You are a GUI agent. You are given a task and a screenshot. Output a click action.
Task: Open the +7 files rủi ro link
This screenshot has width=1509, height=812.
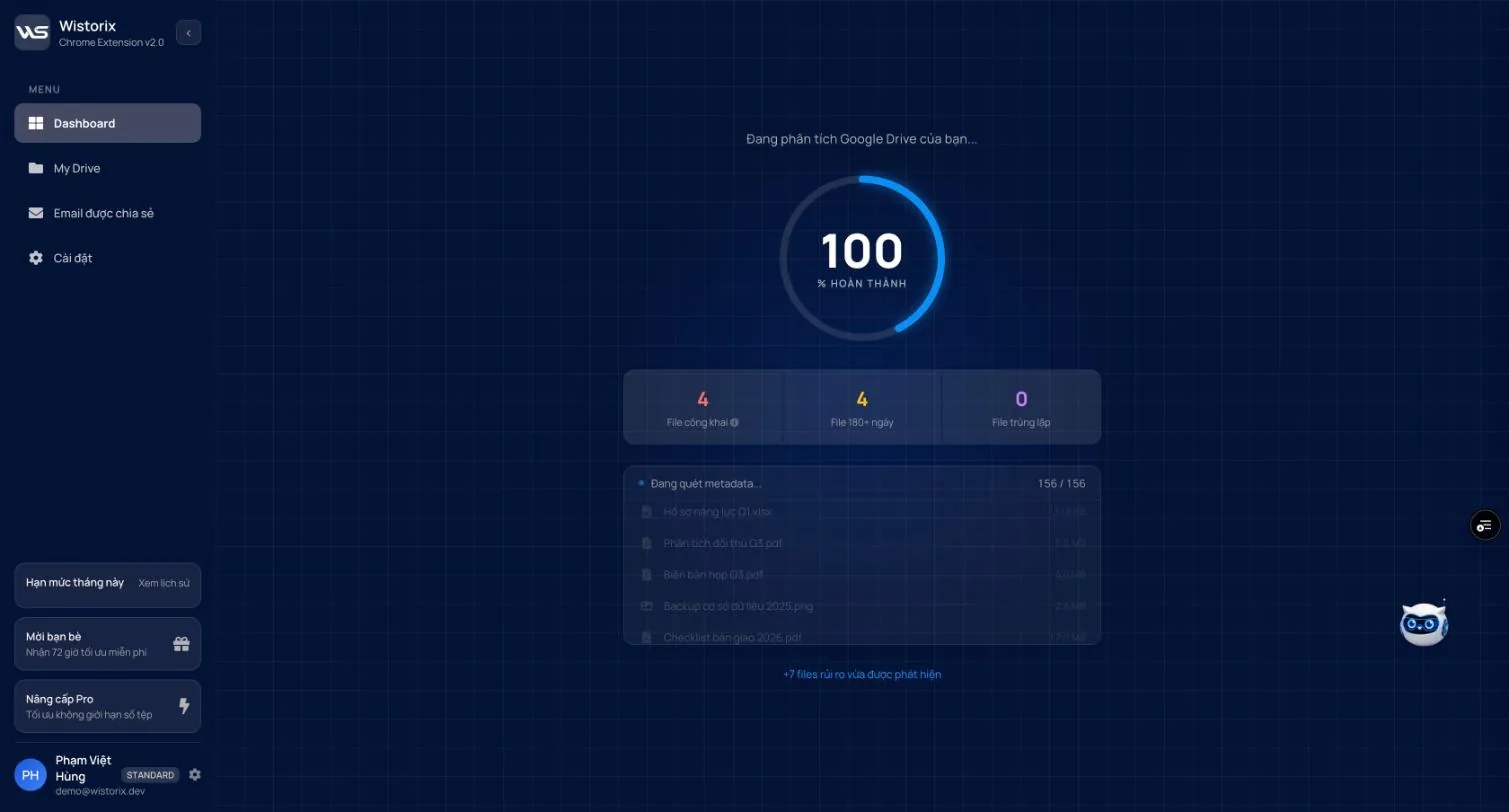coord(862,674)
